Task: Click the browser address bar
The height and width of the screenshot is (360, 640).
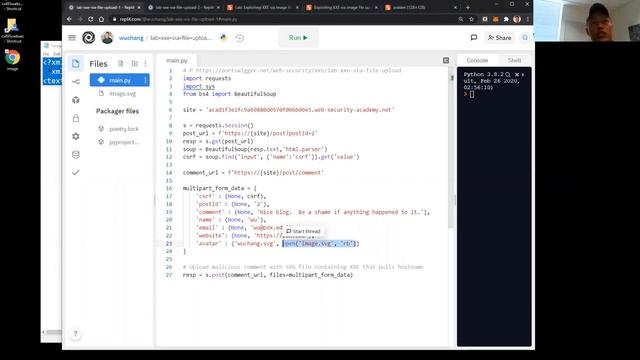Action: pos(286,19)
